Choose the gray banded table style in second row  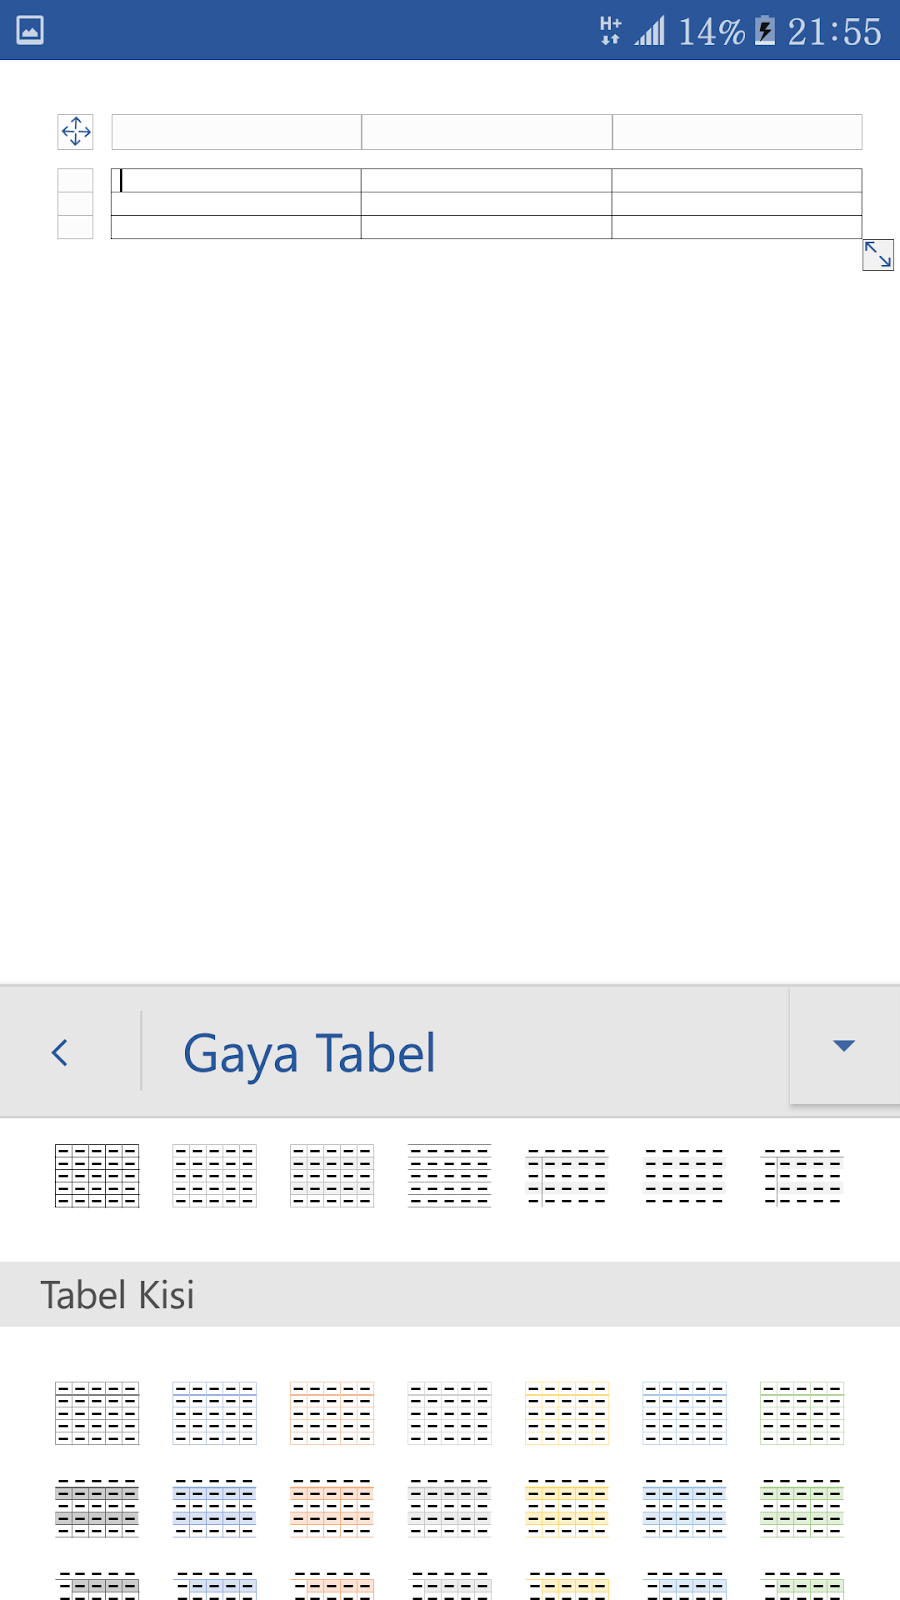point(97,1508)
